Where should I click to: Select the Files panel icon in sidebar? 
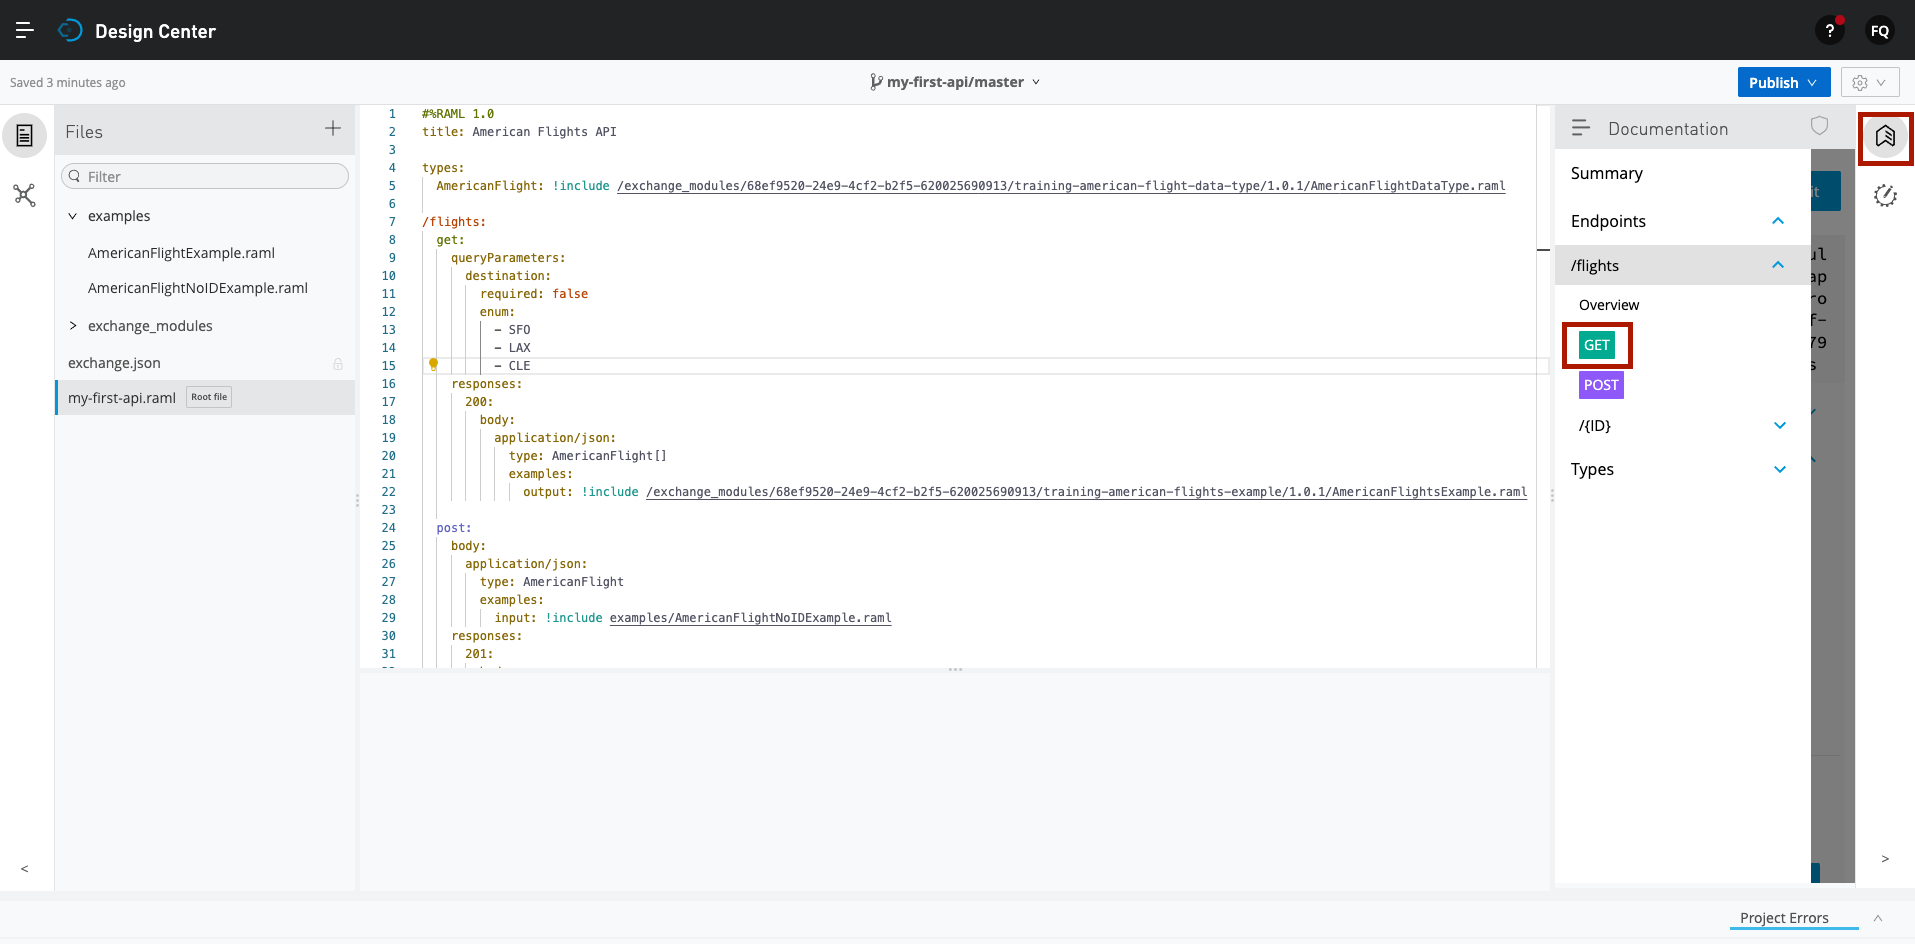coord(25,135)
